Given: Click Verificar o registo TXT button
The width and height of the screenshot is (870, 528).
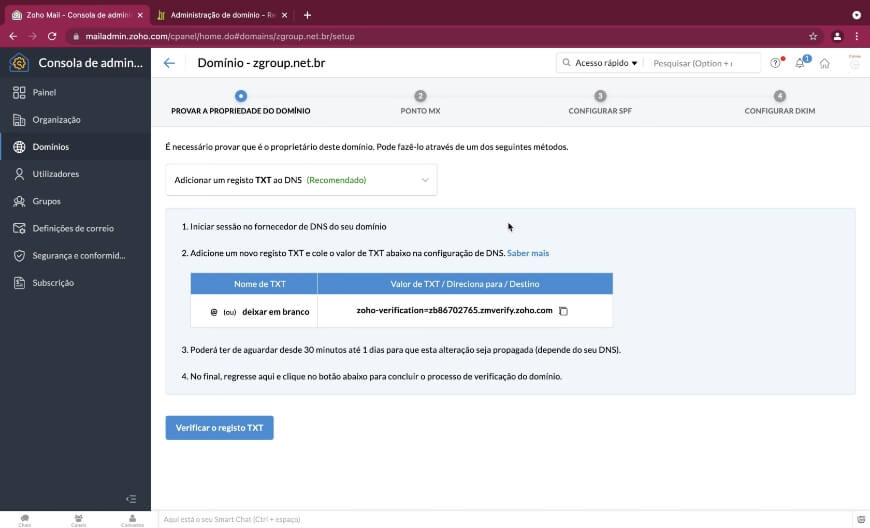Looking at the screenshot, I should click(219, 428).
